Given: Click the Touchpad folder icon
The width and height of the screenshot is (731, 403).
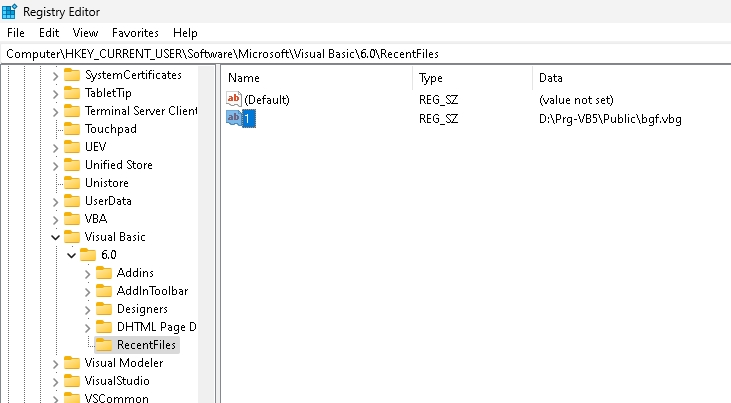Looking at the screenshot, I should click(72, 129).
